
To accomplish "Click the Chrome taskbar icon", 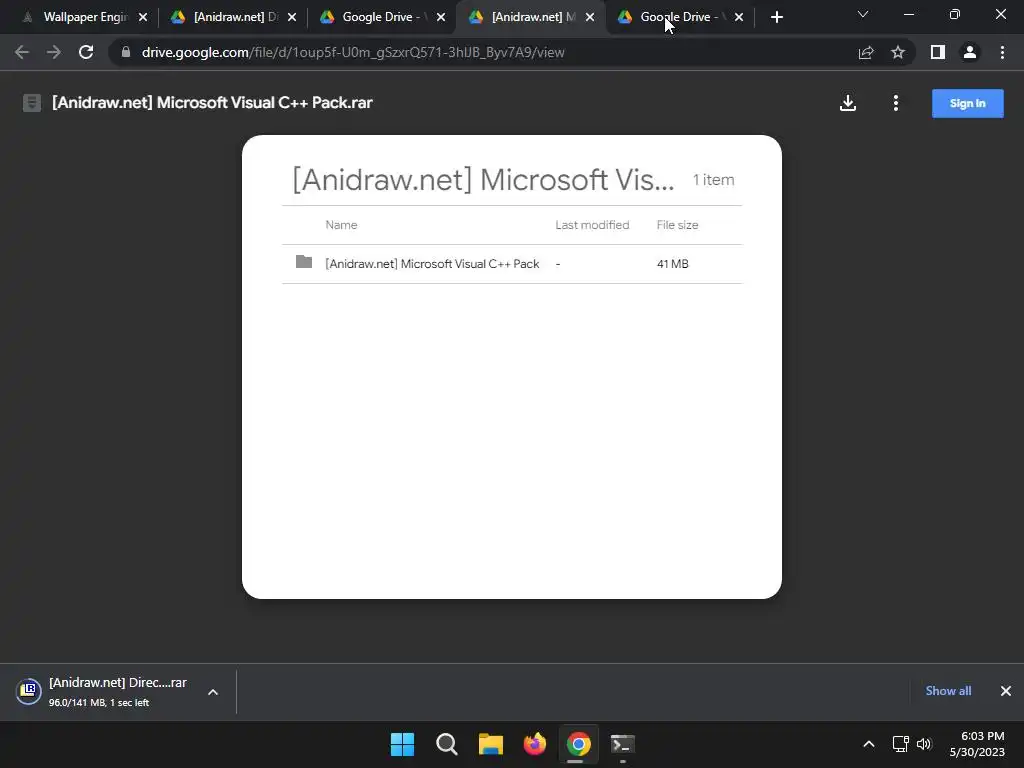I will [x=579, y=744].
